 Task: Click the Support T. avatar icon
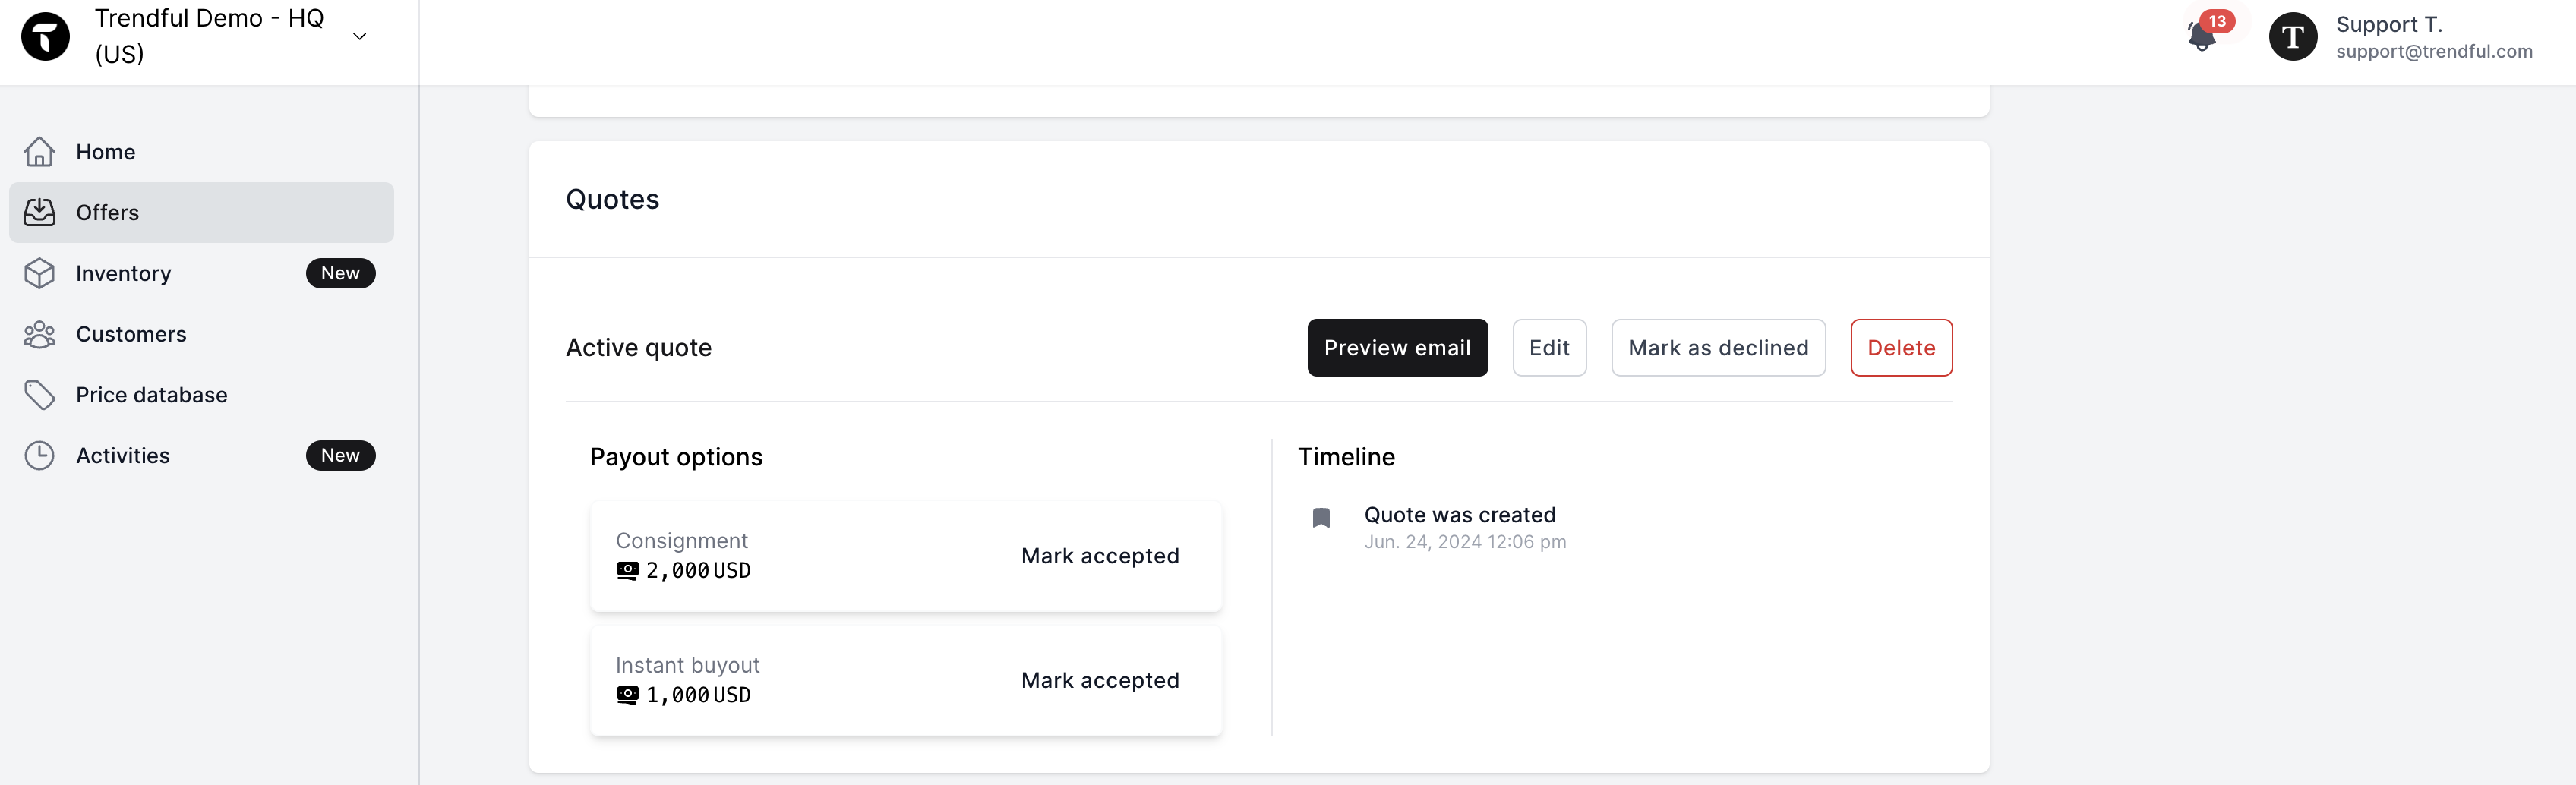coord(2292,36)
